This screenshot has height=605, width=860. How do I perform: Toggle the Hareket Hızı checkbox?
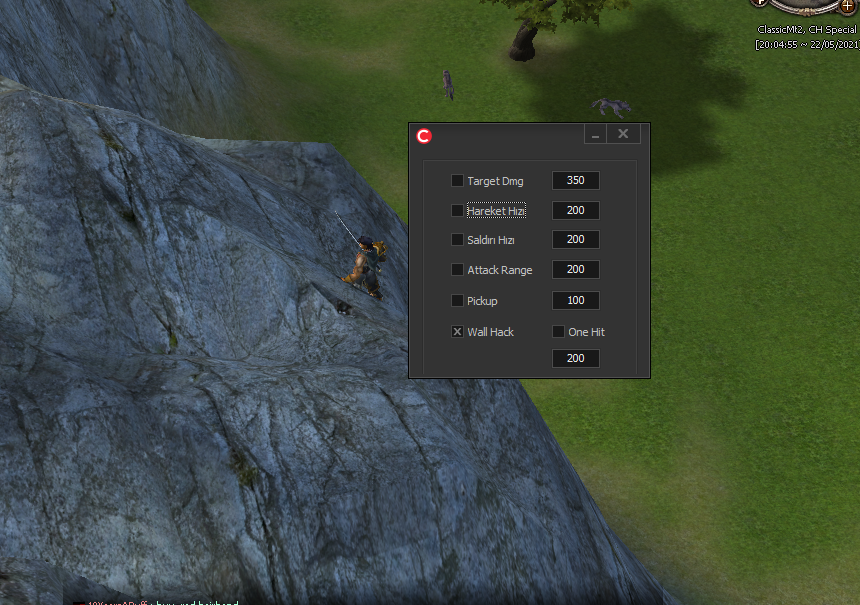click(457, 211)
